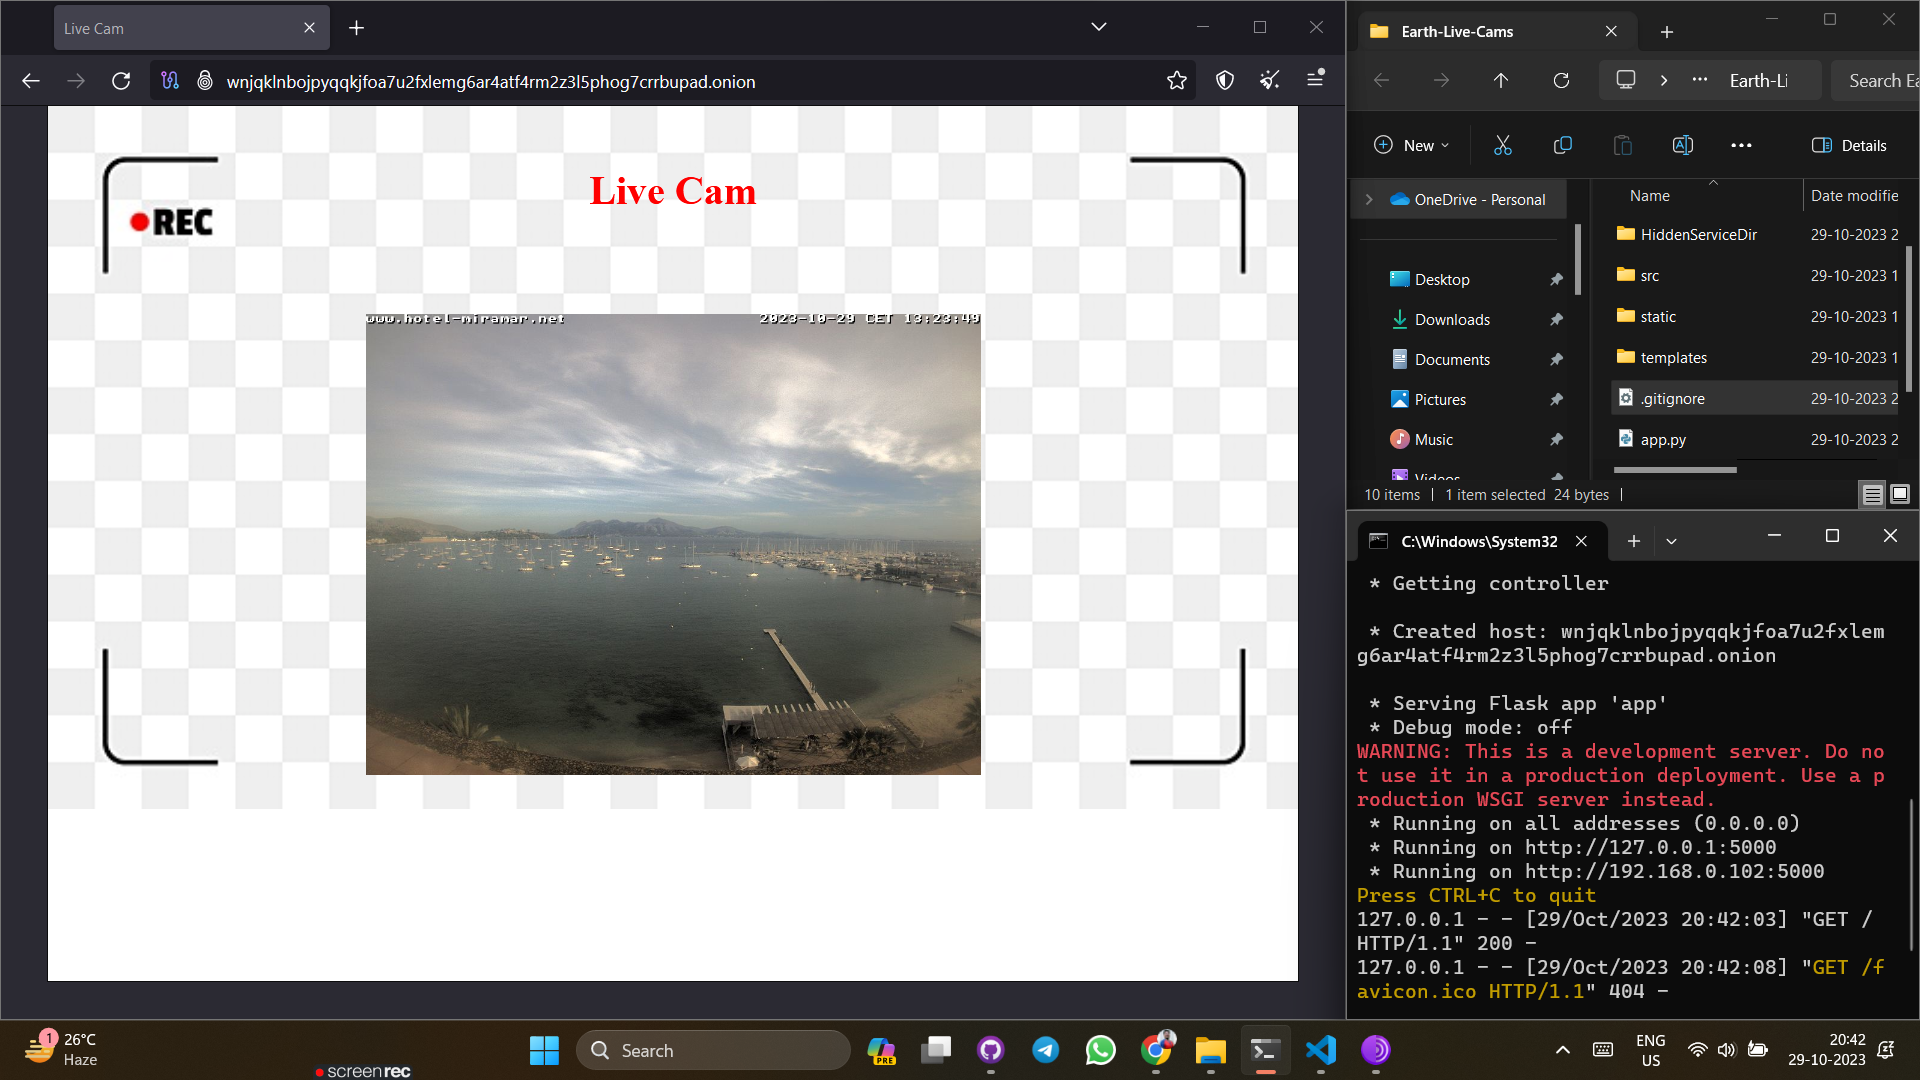
Task: Select the Earth-Live-Cams Explorer tab
Action: [x=1460, y=31]
